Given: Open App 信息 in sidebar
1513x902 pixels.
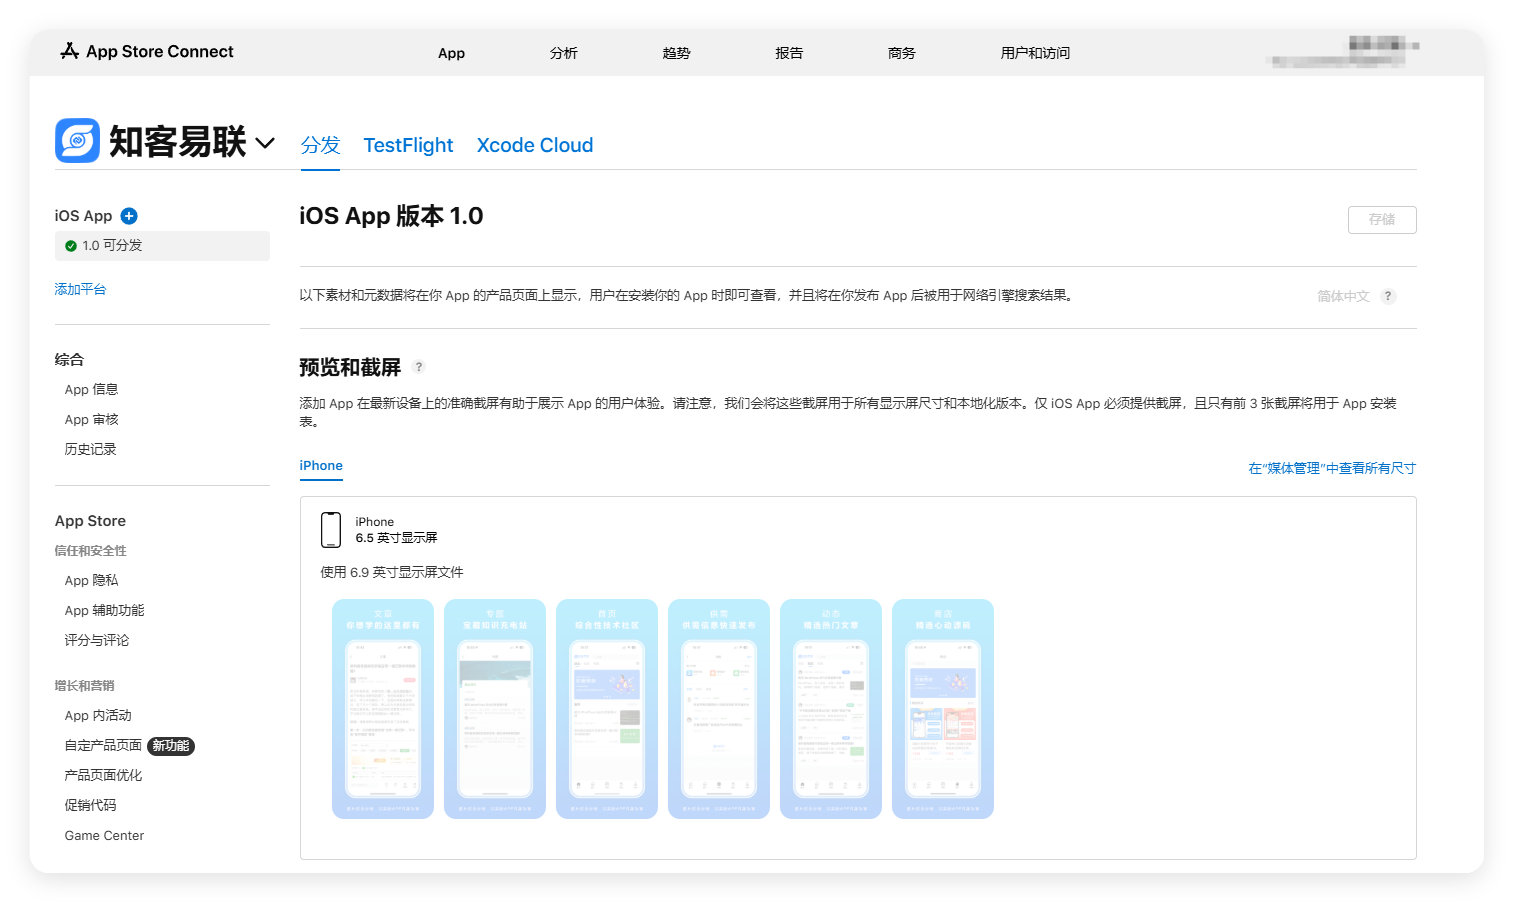Looking at the screenshot, I should click(x=92, y=390).
